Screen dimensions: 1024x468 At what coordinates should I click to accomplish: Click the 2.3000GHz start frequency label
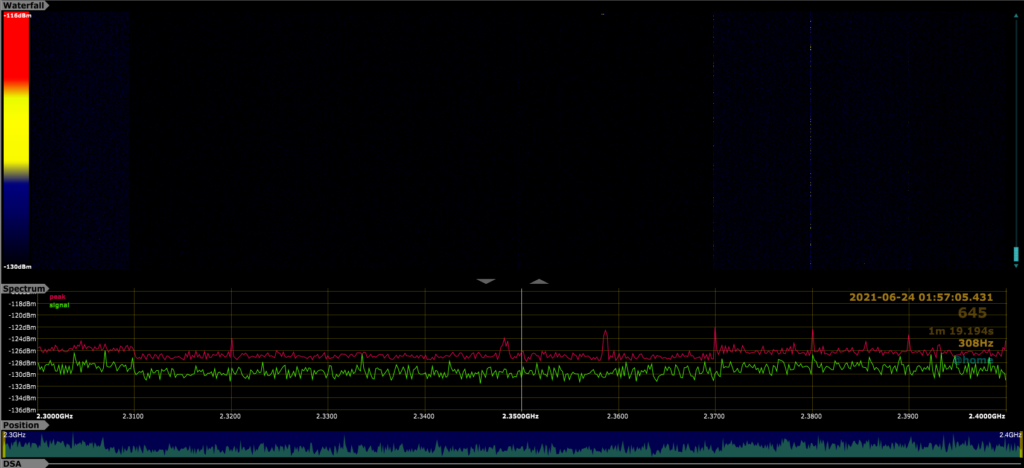[x=54, y=415]
